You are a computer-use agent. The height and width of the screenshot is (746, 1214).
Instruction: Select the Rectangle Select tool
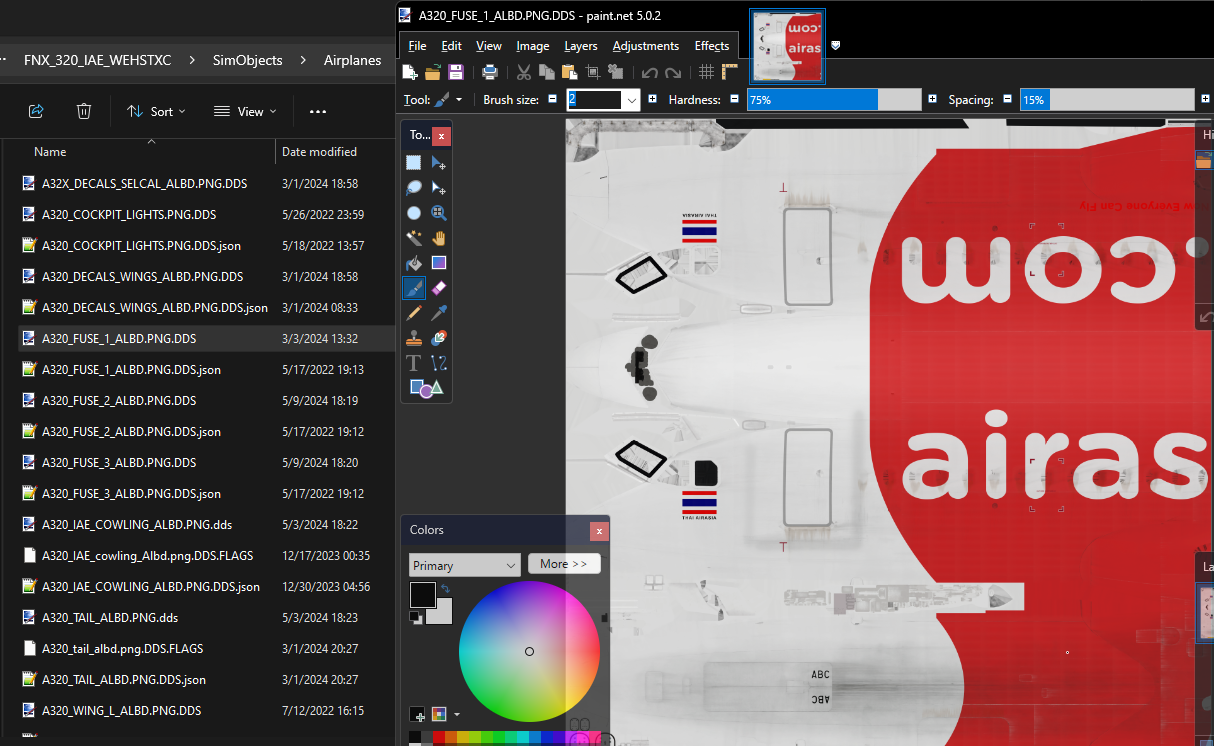point(414,163)
